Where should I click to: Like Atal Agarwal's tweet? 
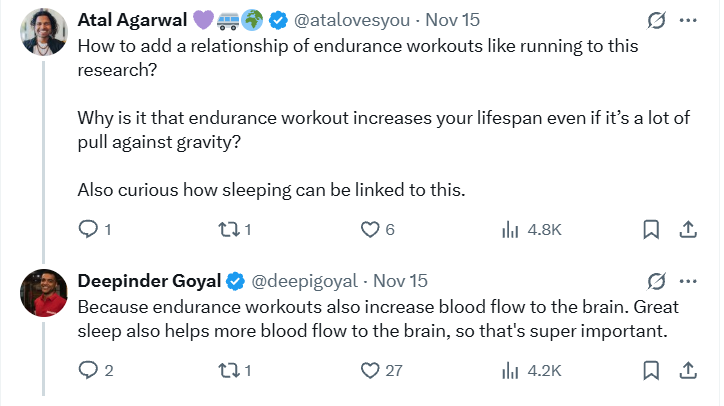coord(369,230)
